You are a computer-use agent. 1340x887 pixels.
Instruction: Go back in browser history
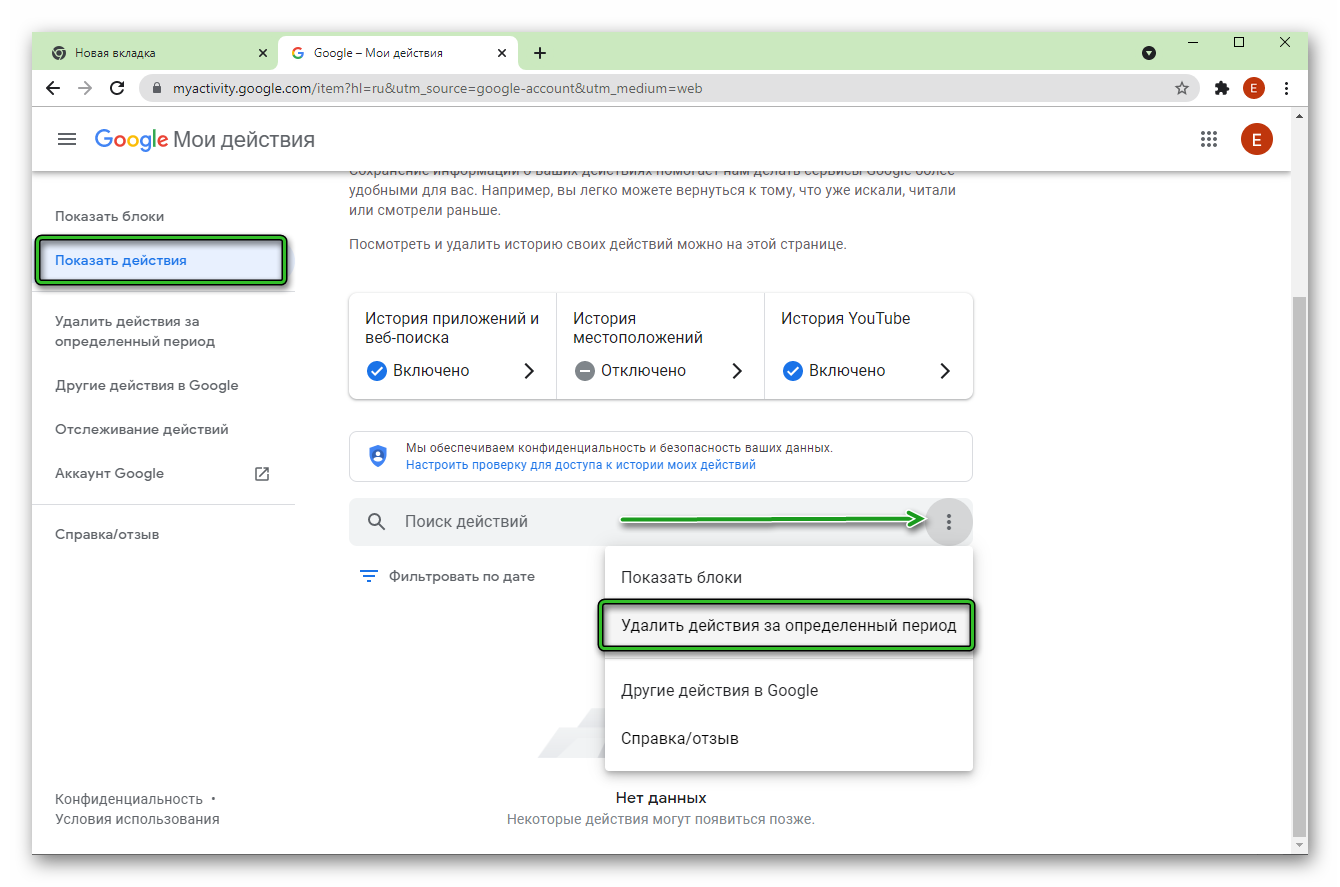point(53,88)
